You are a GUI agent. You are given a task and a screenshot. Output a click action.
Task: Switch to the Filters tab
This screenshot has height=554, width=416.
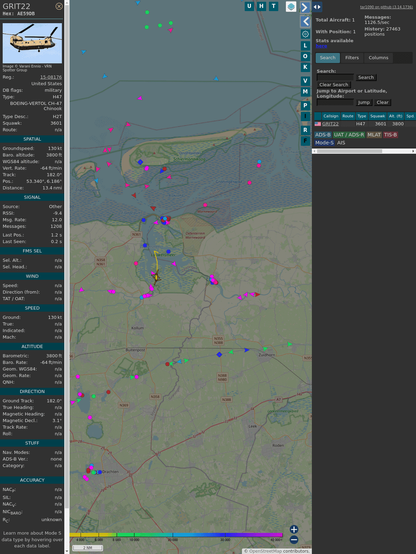pos(352,58)
